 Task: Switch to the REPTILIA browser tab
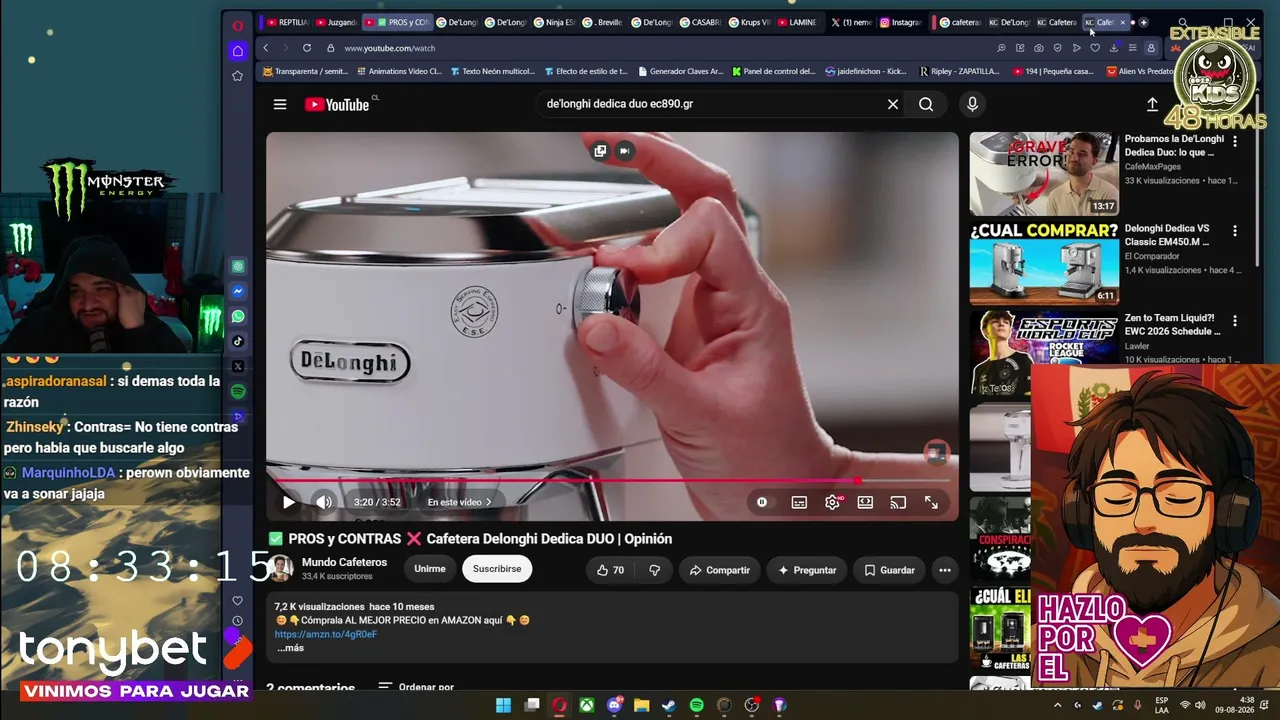[x=287, y=22]
